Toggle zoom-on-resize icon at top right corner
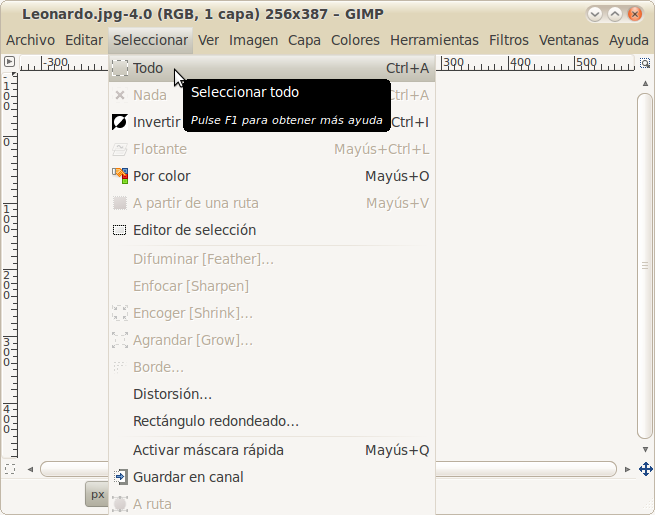 (645, 63)
